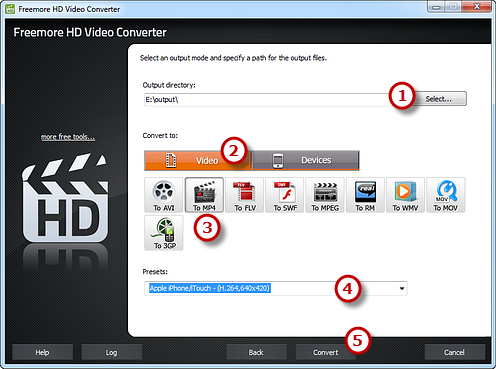Click the Help button

(42, 352)
